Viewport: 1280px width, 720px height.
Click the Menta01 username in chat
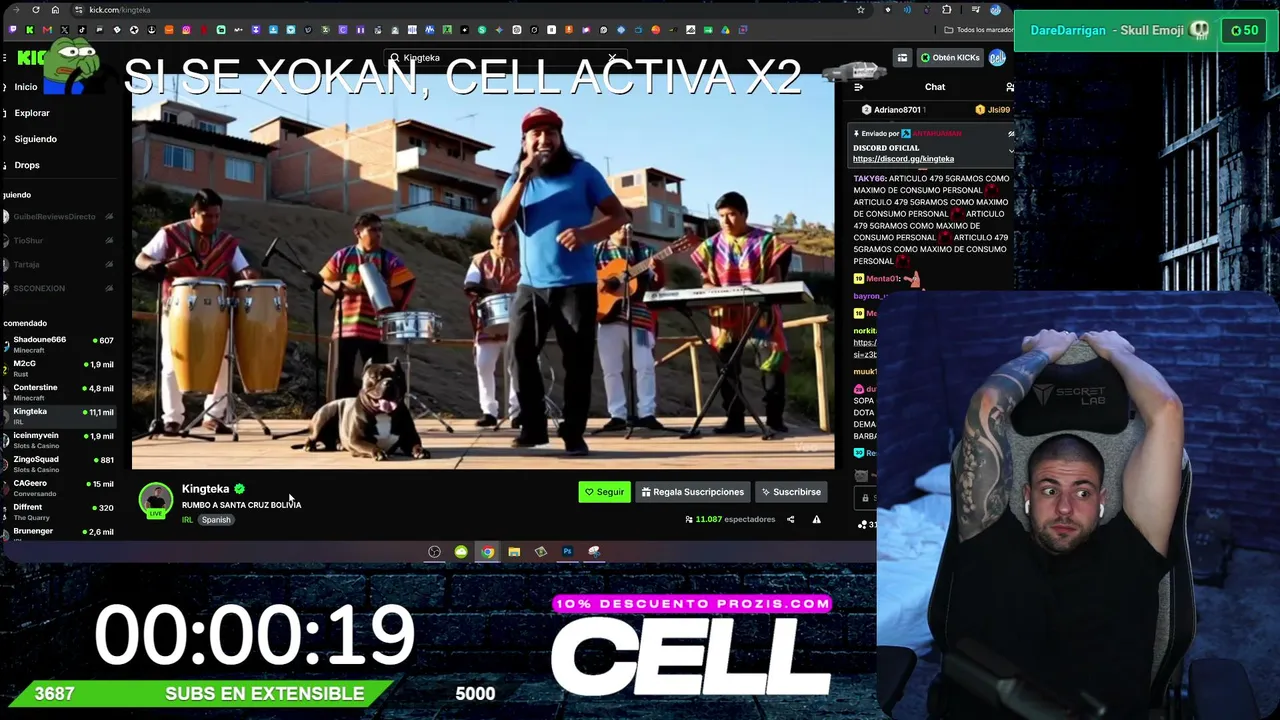883,279
